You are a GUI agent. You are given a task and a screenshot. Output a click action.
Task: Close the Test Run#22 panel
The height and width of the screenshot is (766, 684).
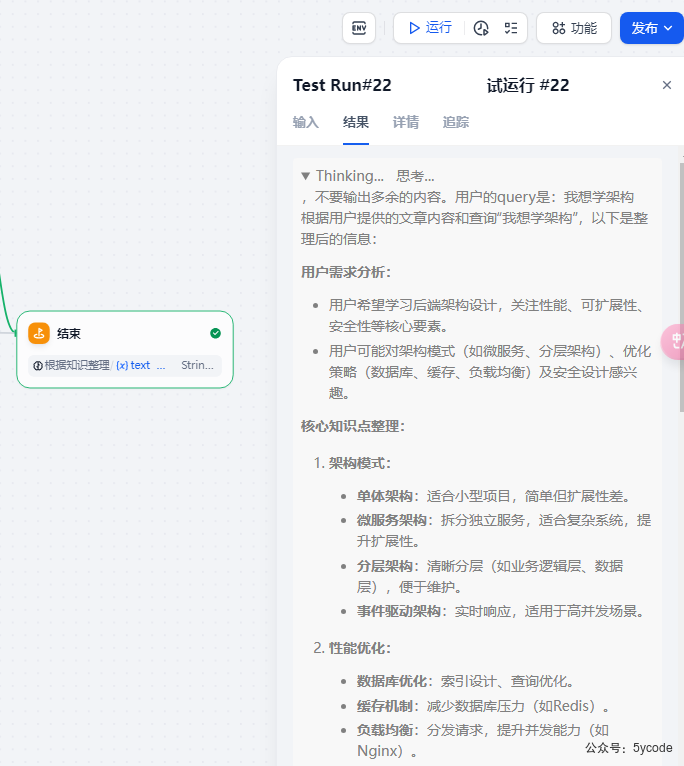pos(666,85)
